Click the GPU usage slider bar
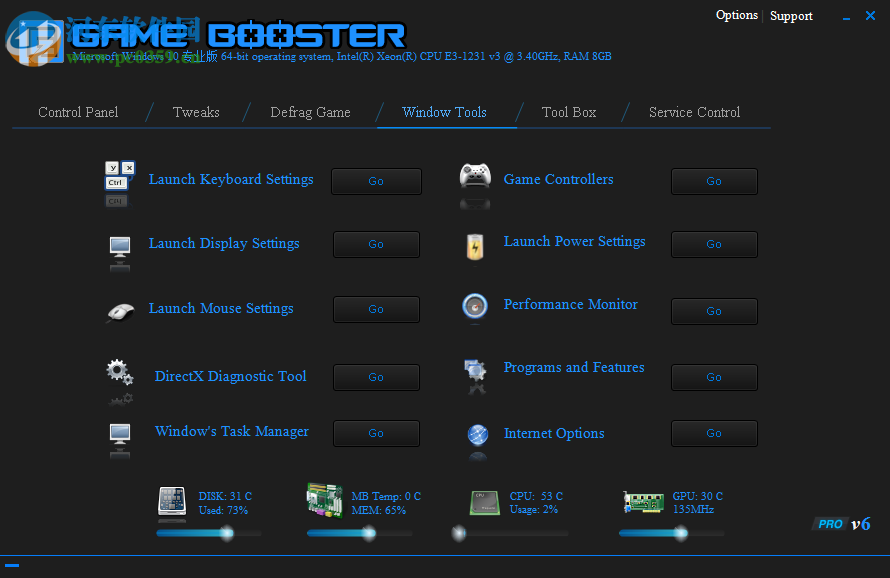The image size is (890, 578). click(671, 533)
